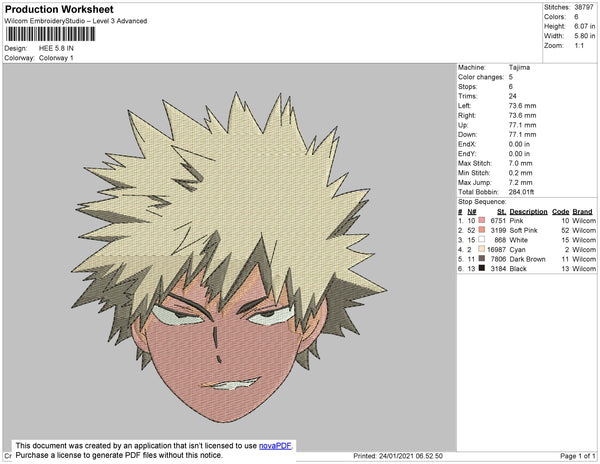Click the trims value '24'
600x464 pixels.
512,96
